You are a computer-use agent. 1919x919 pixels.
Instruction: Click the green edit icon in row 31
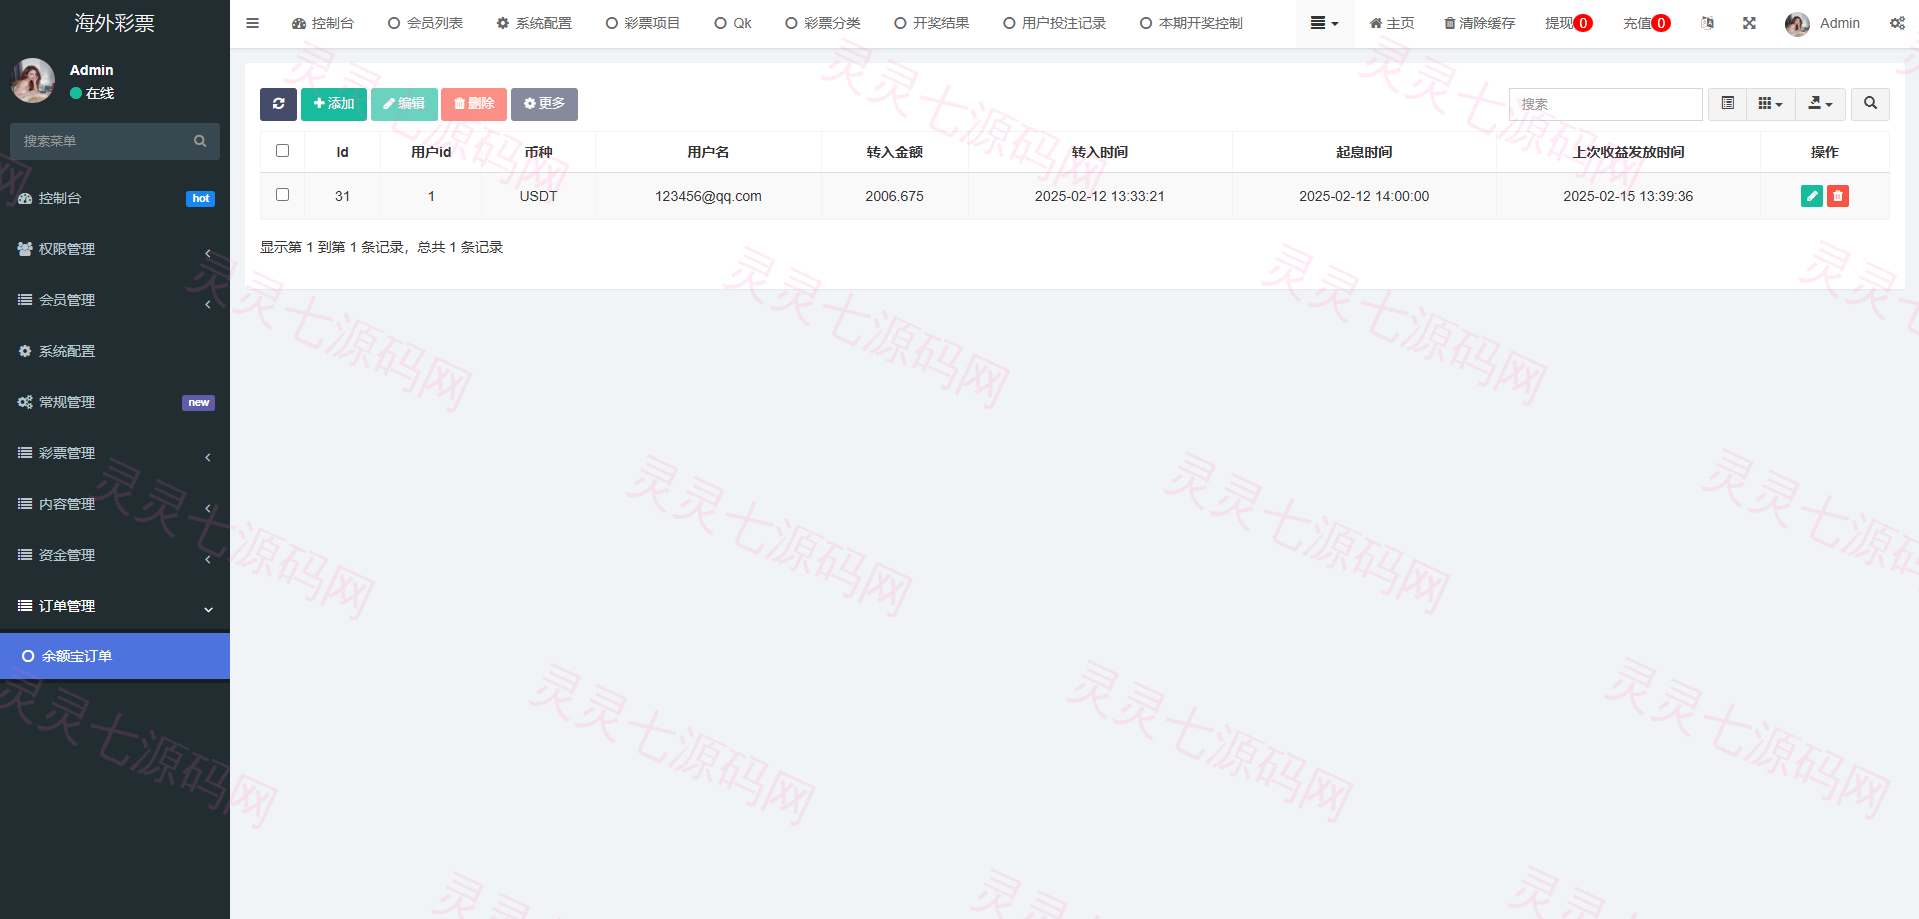click(1811, 196)
